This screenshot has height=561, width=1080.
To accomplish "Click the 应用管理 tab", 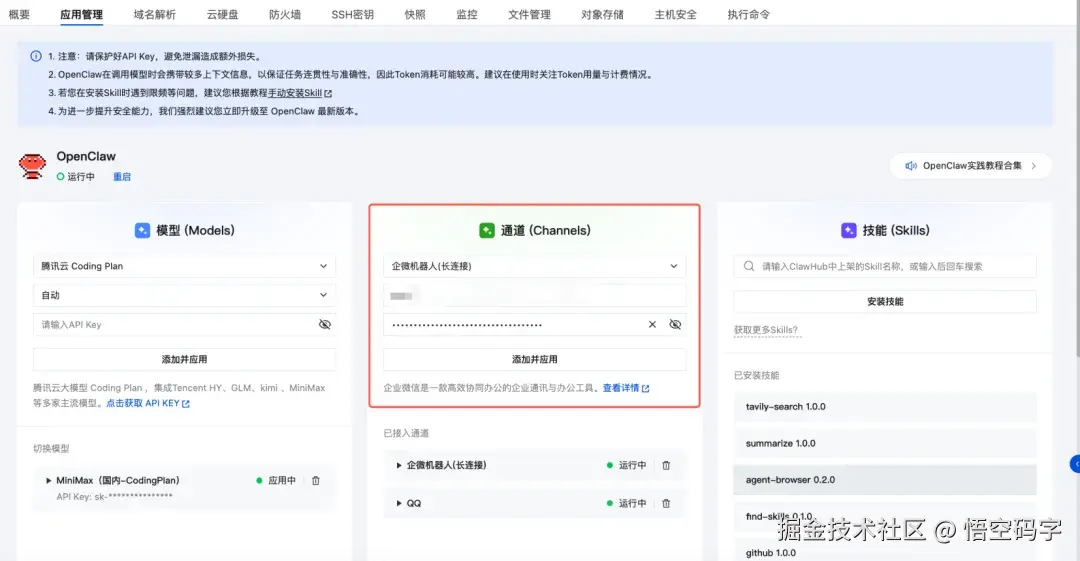I will coord(81,14).
